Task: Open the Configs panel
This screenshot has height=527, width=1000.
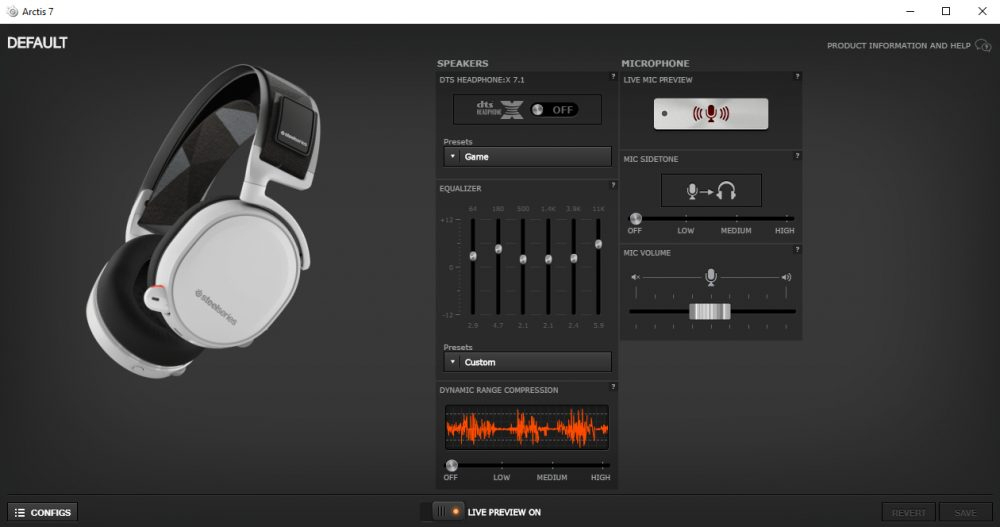Action: point(42,512)
